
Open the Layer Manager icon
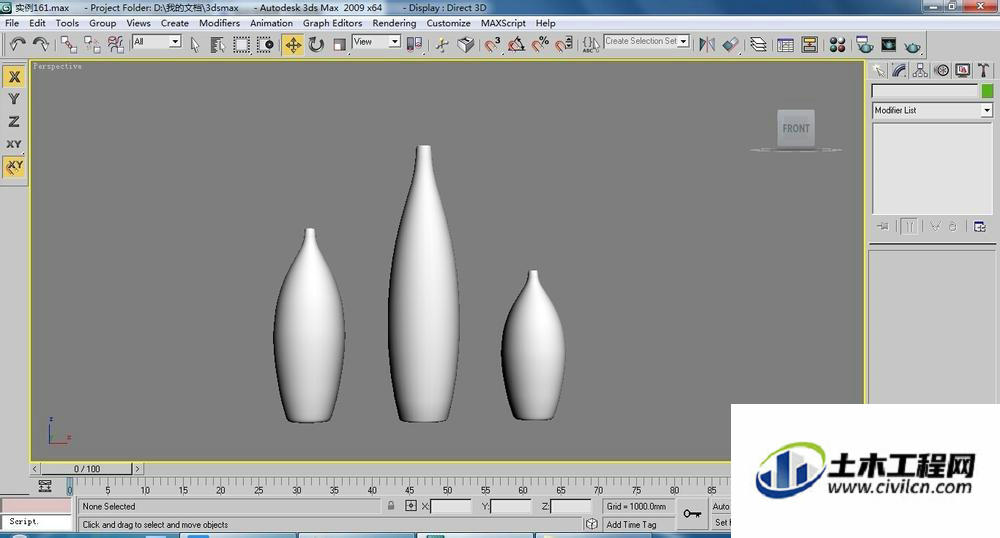point(758,45)
